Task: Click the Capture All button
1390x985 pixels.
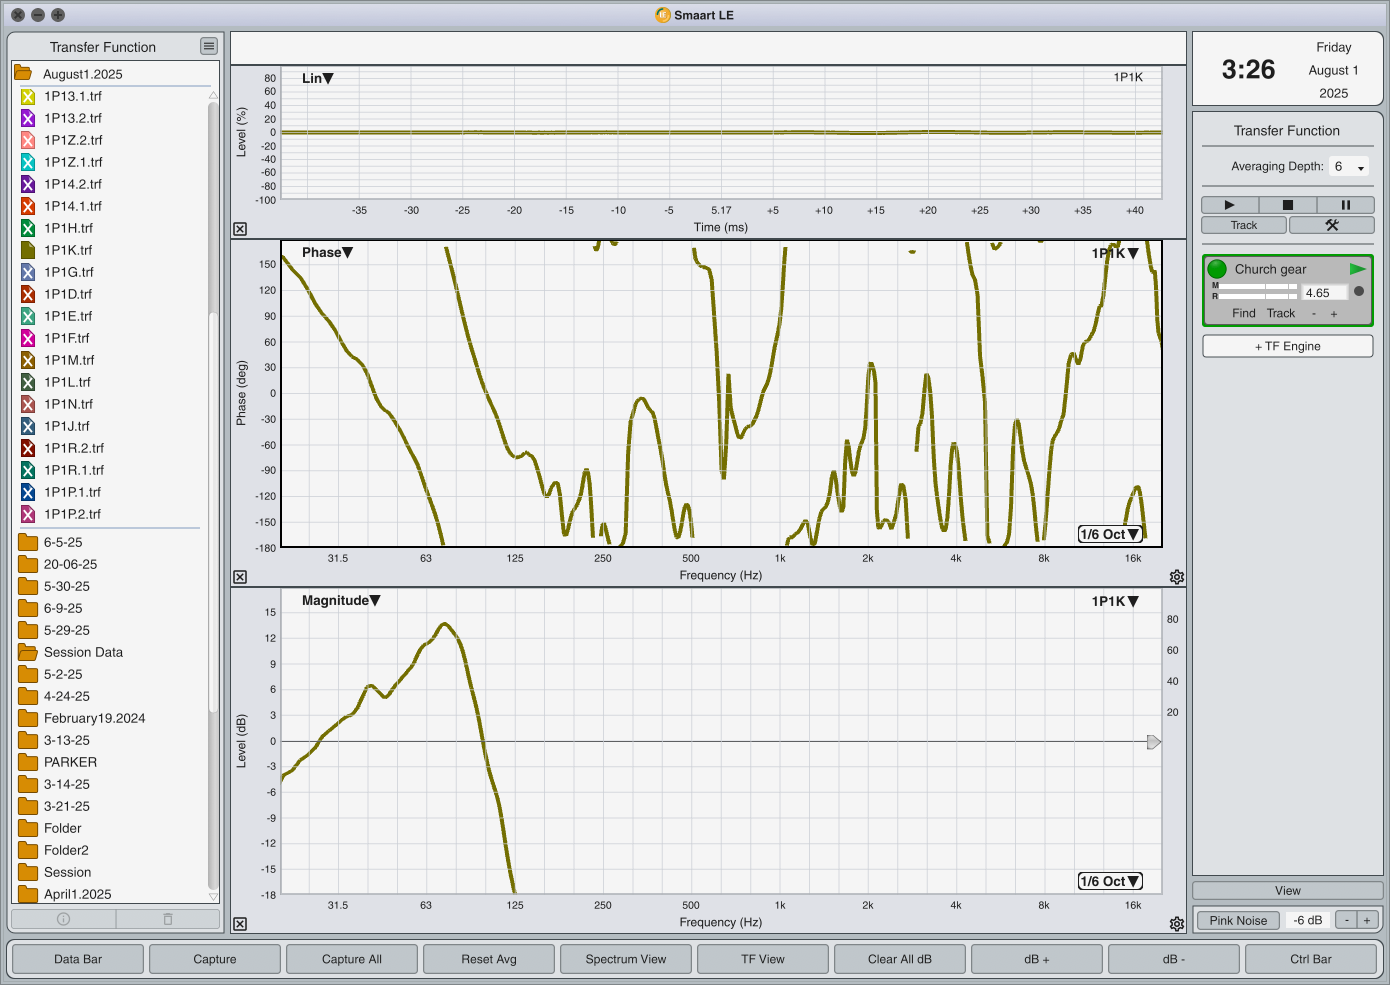Action: pos(352,959)
